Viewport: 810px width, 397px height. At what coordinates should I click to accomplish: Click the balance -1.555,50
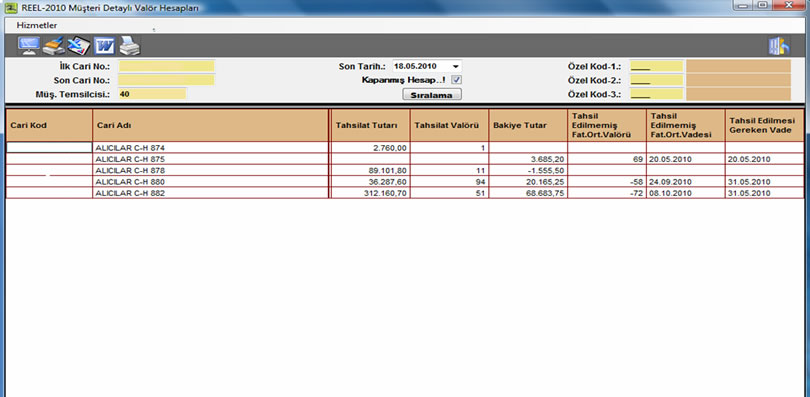(x=546, y=171)
